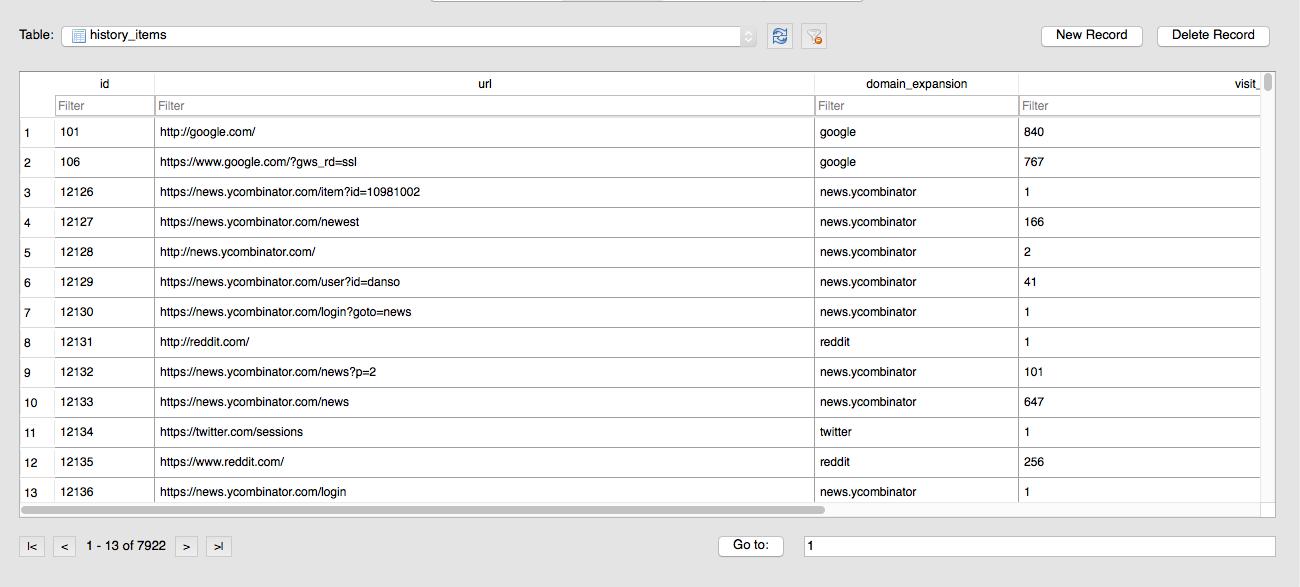1300x587 pixels.
Task: Clear all table filters icon
Action: pyautogui.click(x=814, y=36)
